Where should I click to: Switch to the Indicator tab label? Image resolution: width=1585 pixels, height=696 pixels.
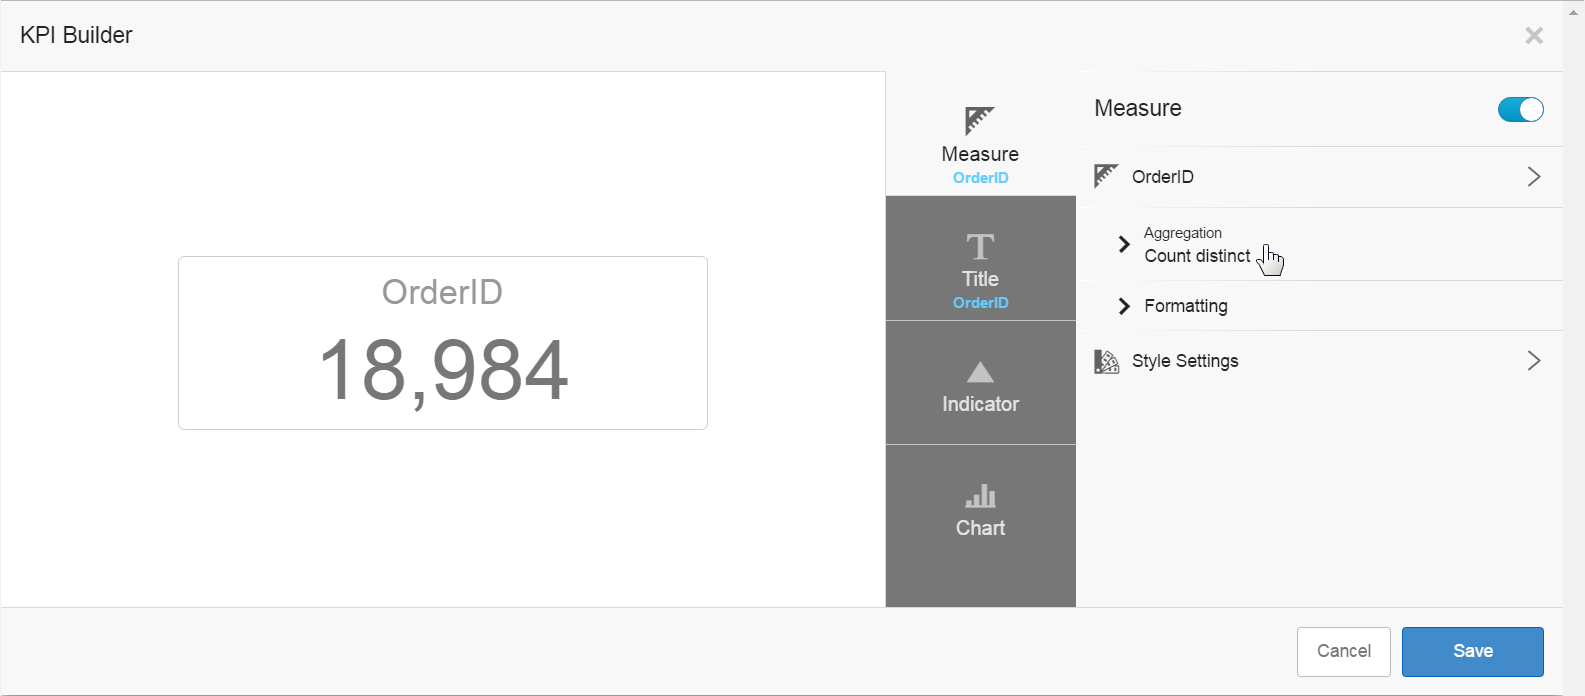[980, 404]
